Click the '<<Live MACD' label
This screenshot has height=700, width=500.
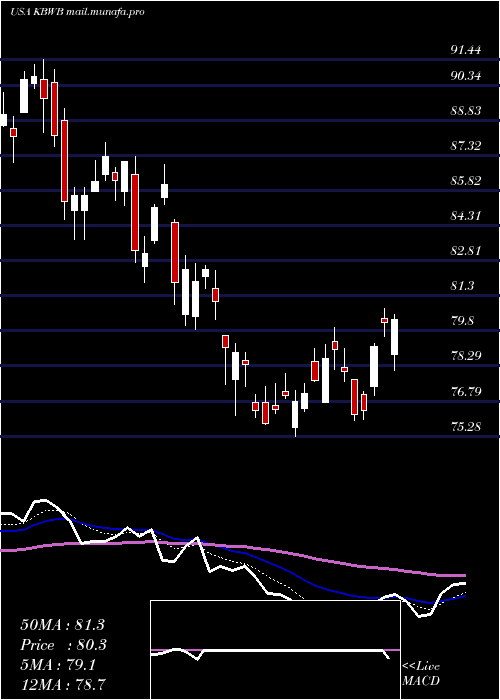(421, 673)
